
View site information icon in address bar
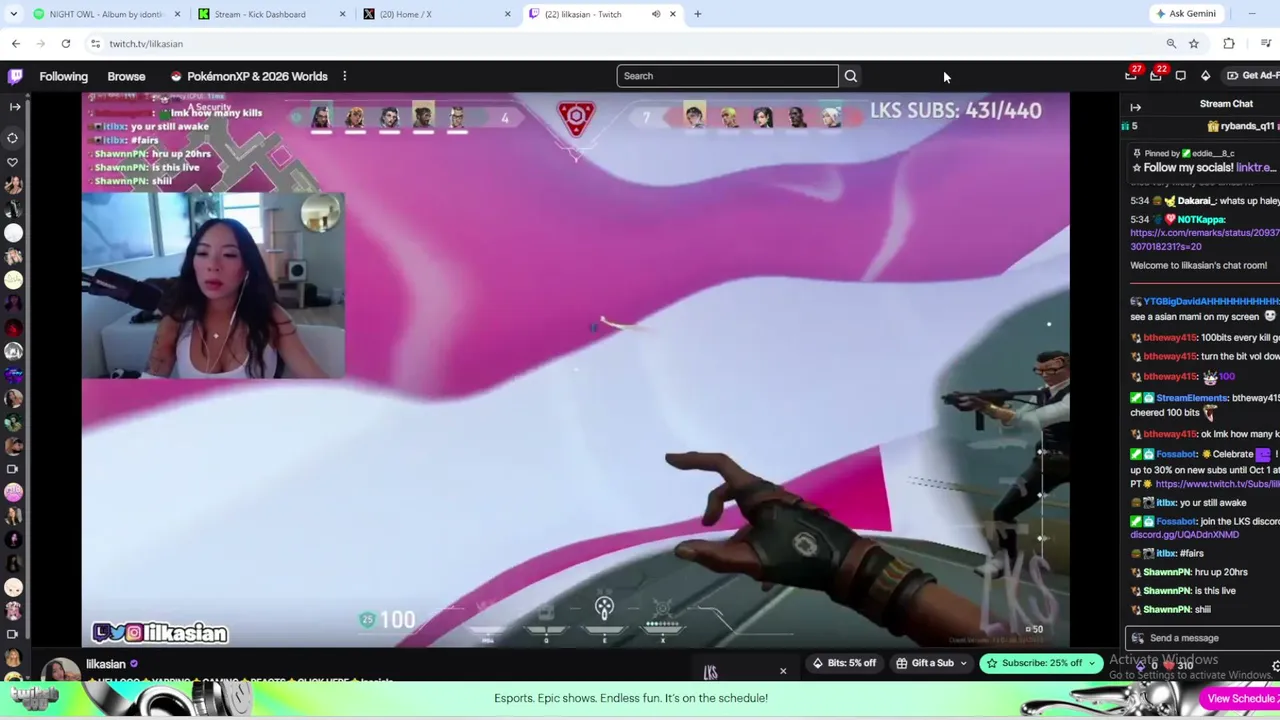[x=95, y=44]
